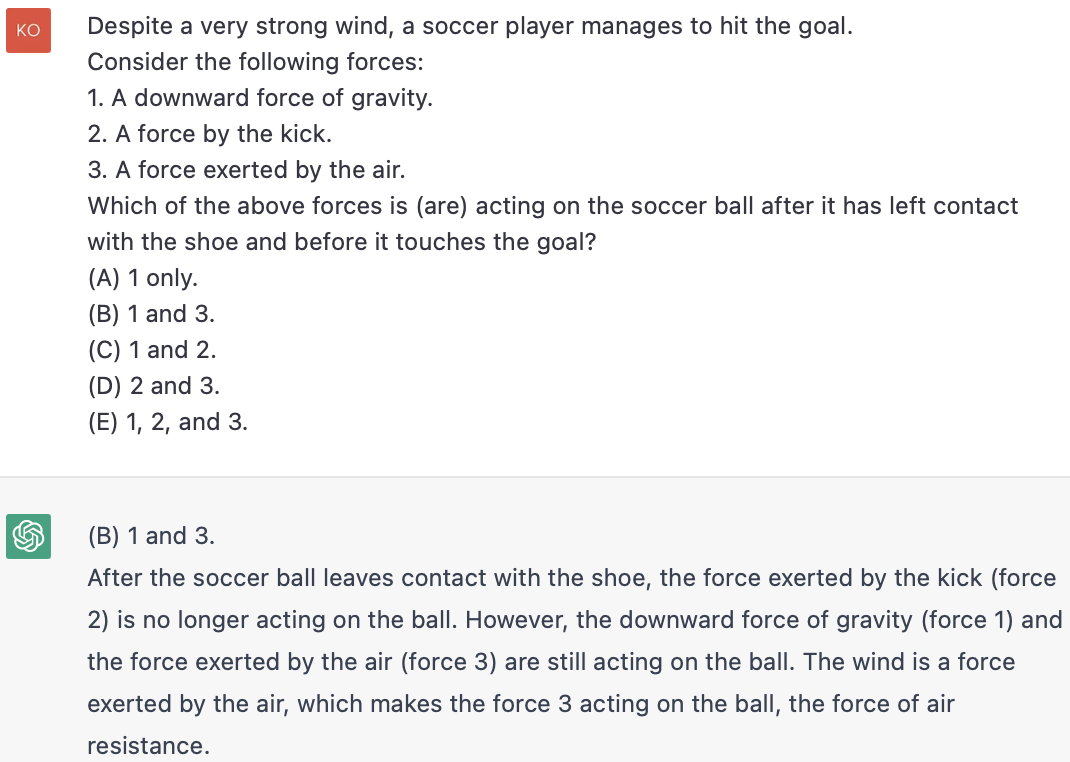
Task: Click the line 'Consider the following forces:'
Action: pyautogui.click(x=255, y=62)
